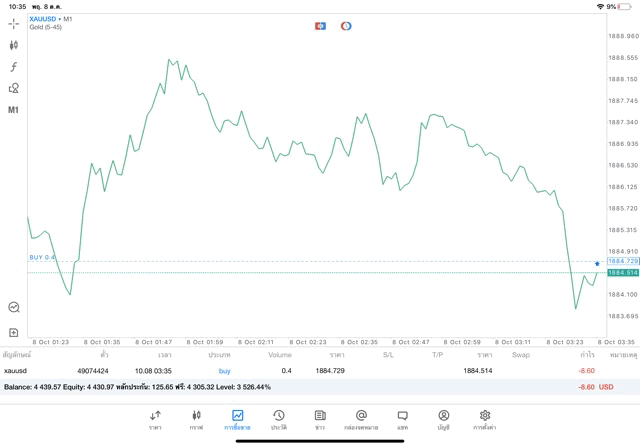The width and height of the screenshot is (640, 447).
Task: Open the M1 timeframe selector
Action: click(x=14, y=110)
